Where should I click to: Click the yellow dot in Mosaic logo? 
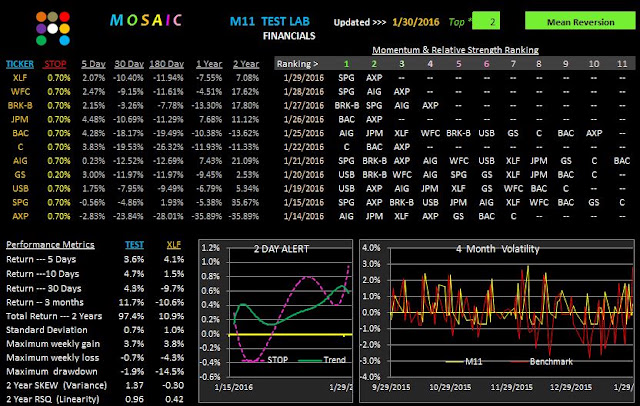point(64,29)
